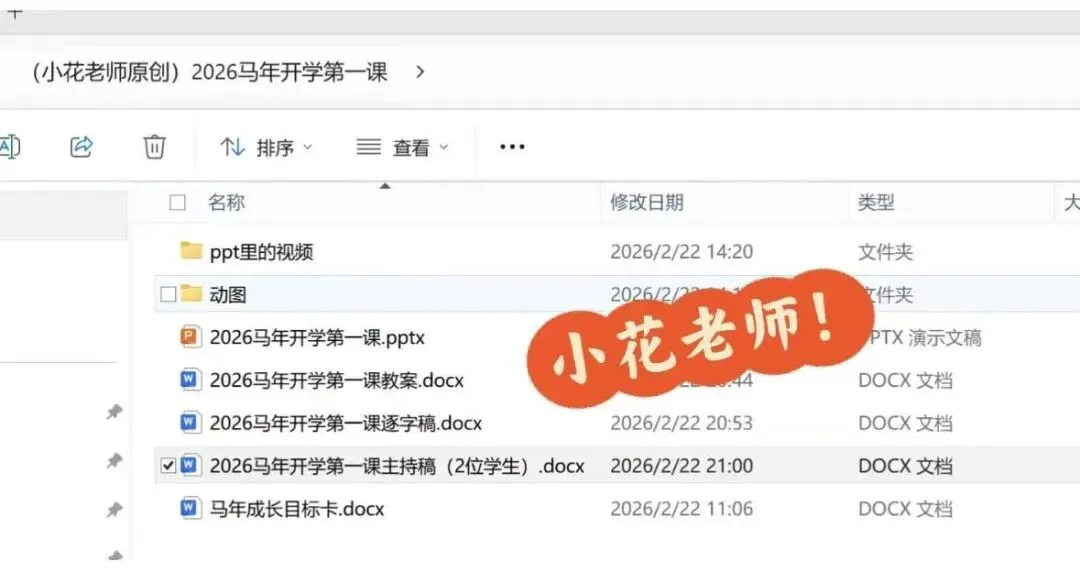Select the PowerPoint icon of 2026马年开学第一课.pptx
The image size is (1080, 583).
190,337
